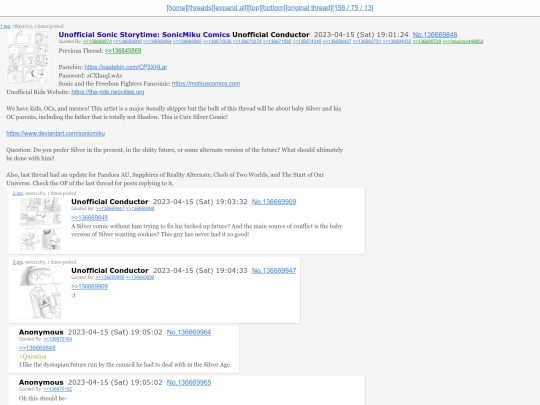Visit the deviantart.com/sonicmiku link

point(55,133)
